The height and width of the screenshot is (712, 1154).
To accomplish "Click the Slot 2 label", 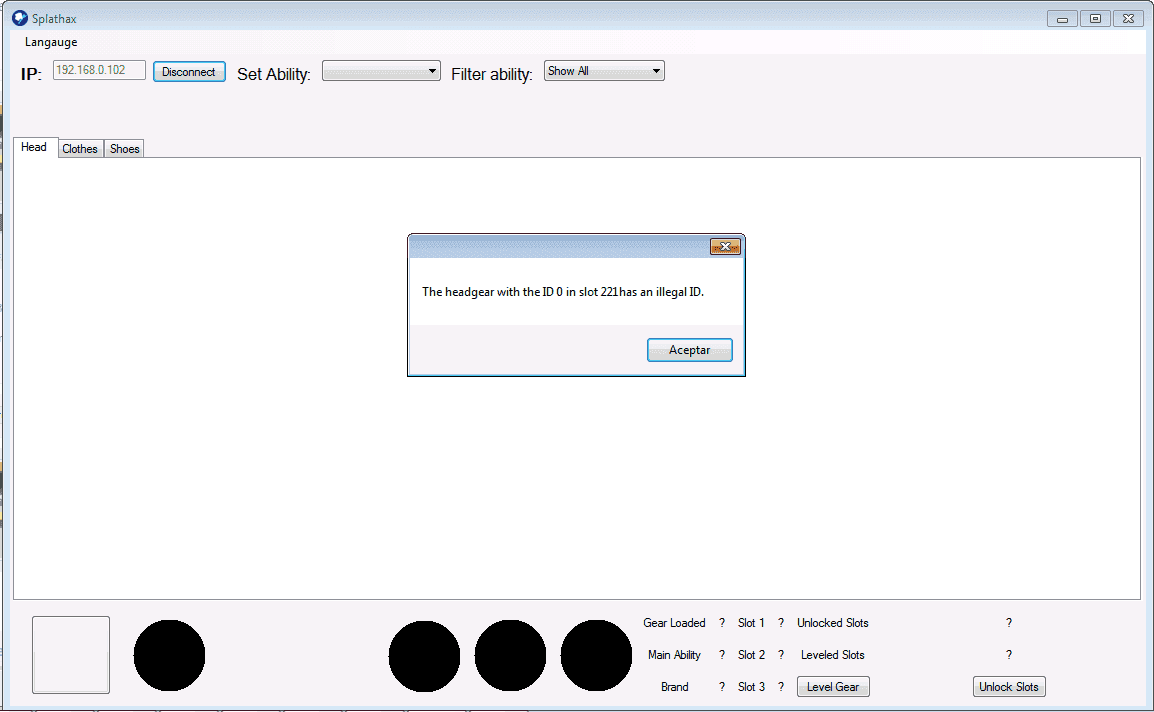I will 751,655.
